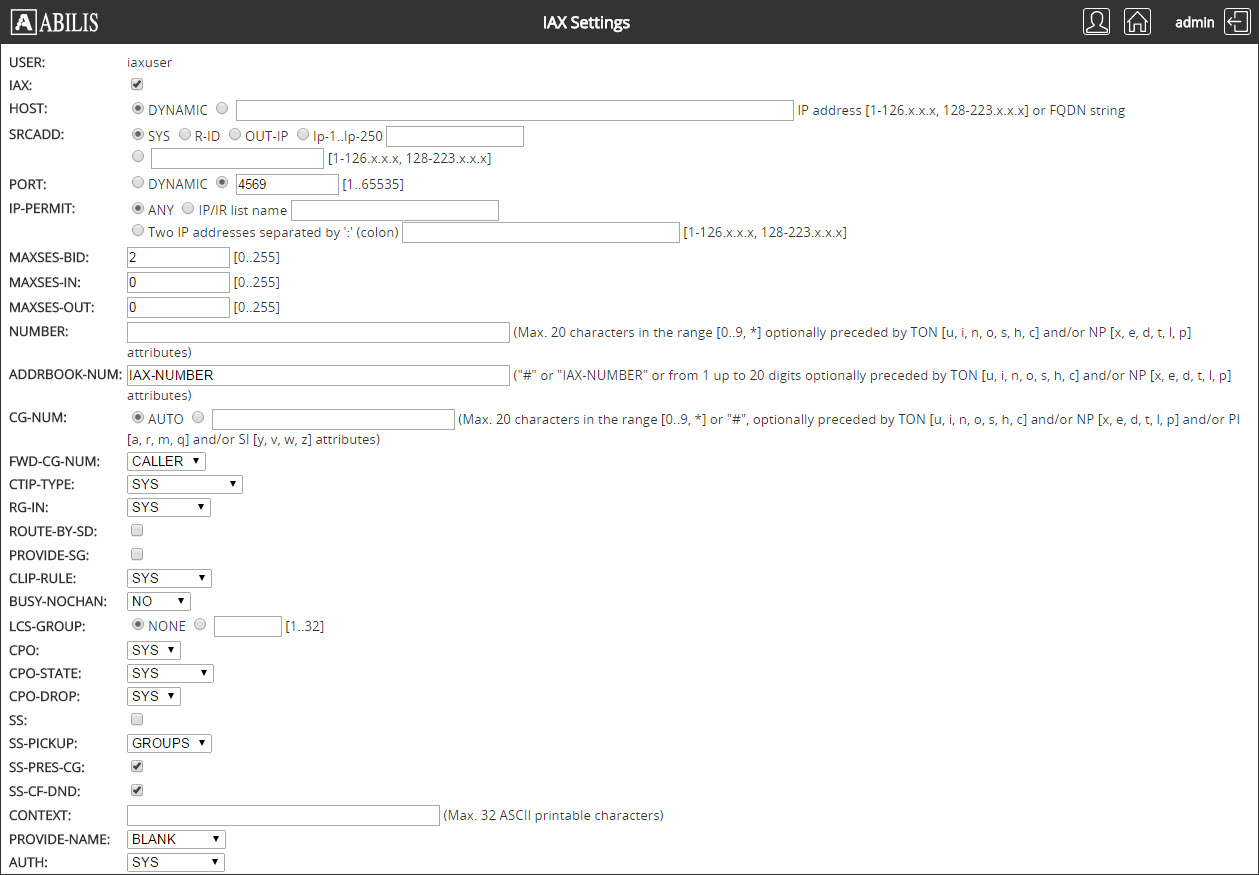Enable the ROUTE-BY-SD checkbox
The height and width of the screenshot is (875, 1259).
point(137,530)
